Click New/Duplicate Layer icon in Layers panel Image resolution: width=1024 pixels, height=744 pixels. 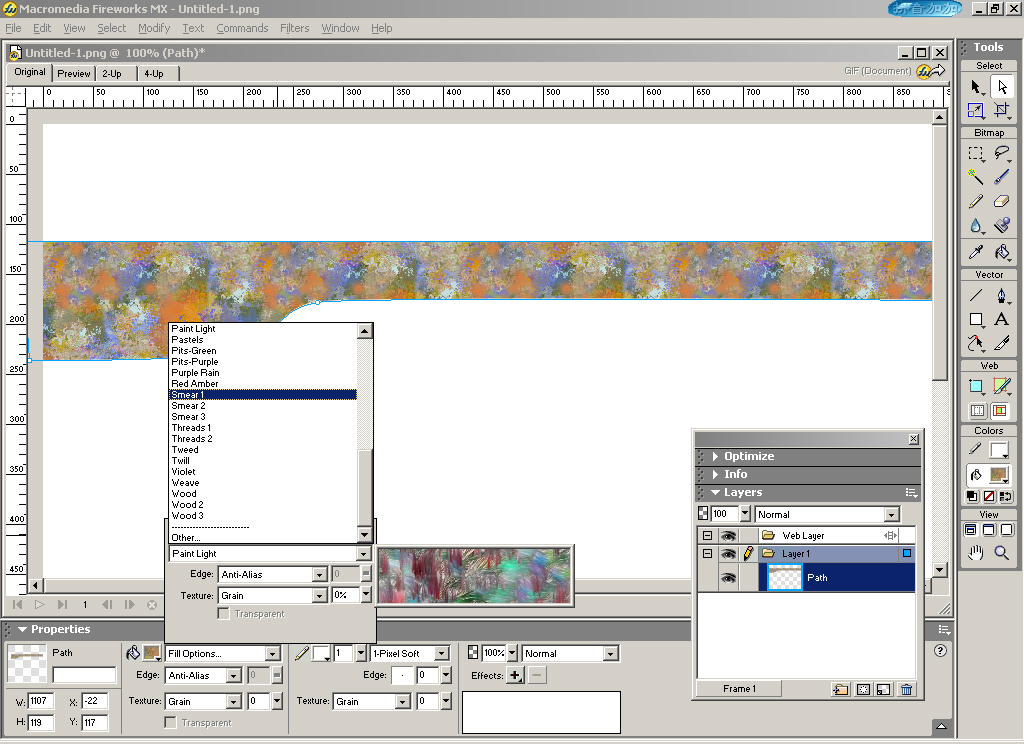pyautogui.click(x=841, y=689)
